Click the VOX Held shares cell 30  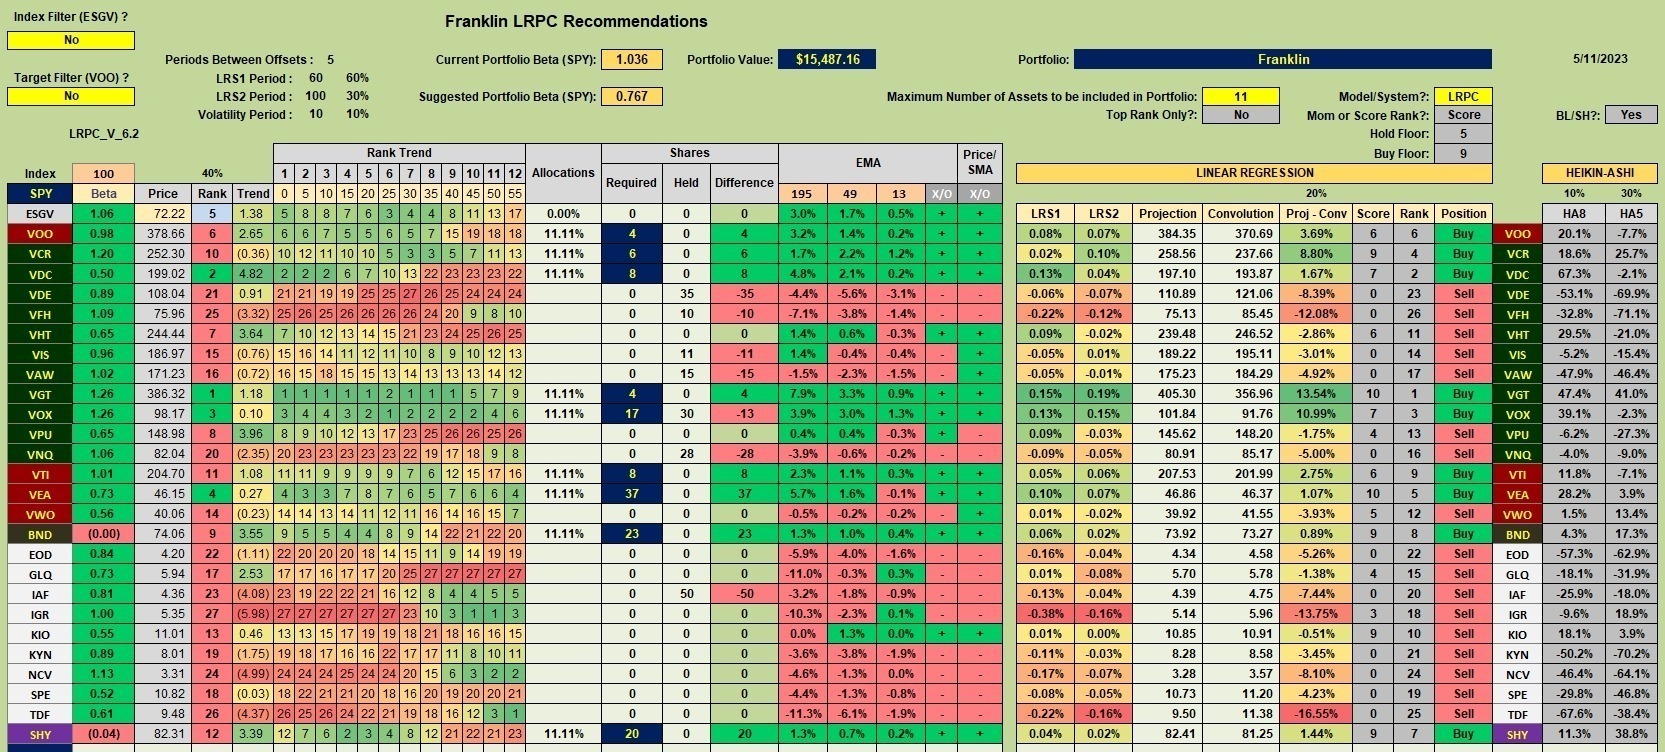(686, 414)
